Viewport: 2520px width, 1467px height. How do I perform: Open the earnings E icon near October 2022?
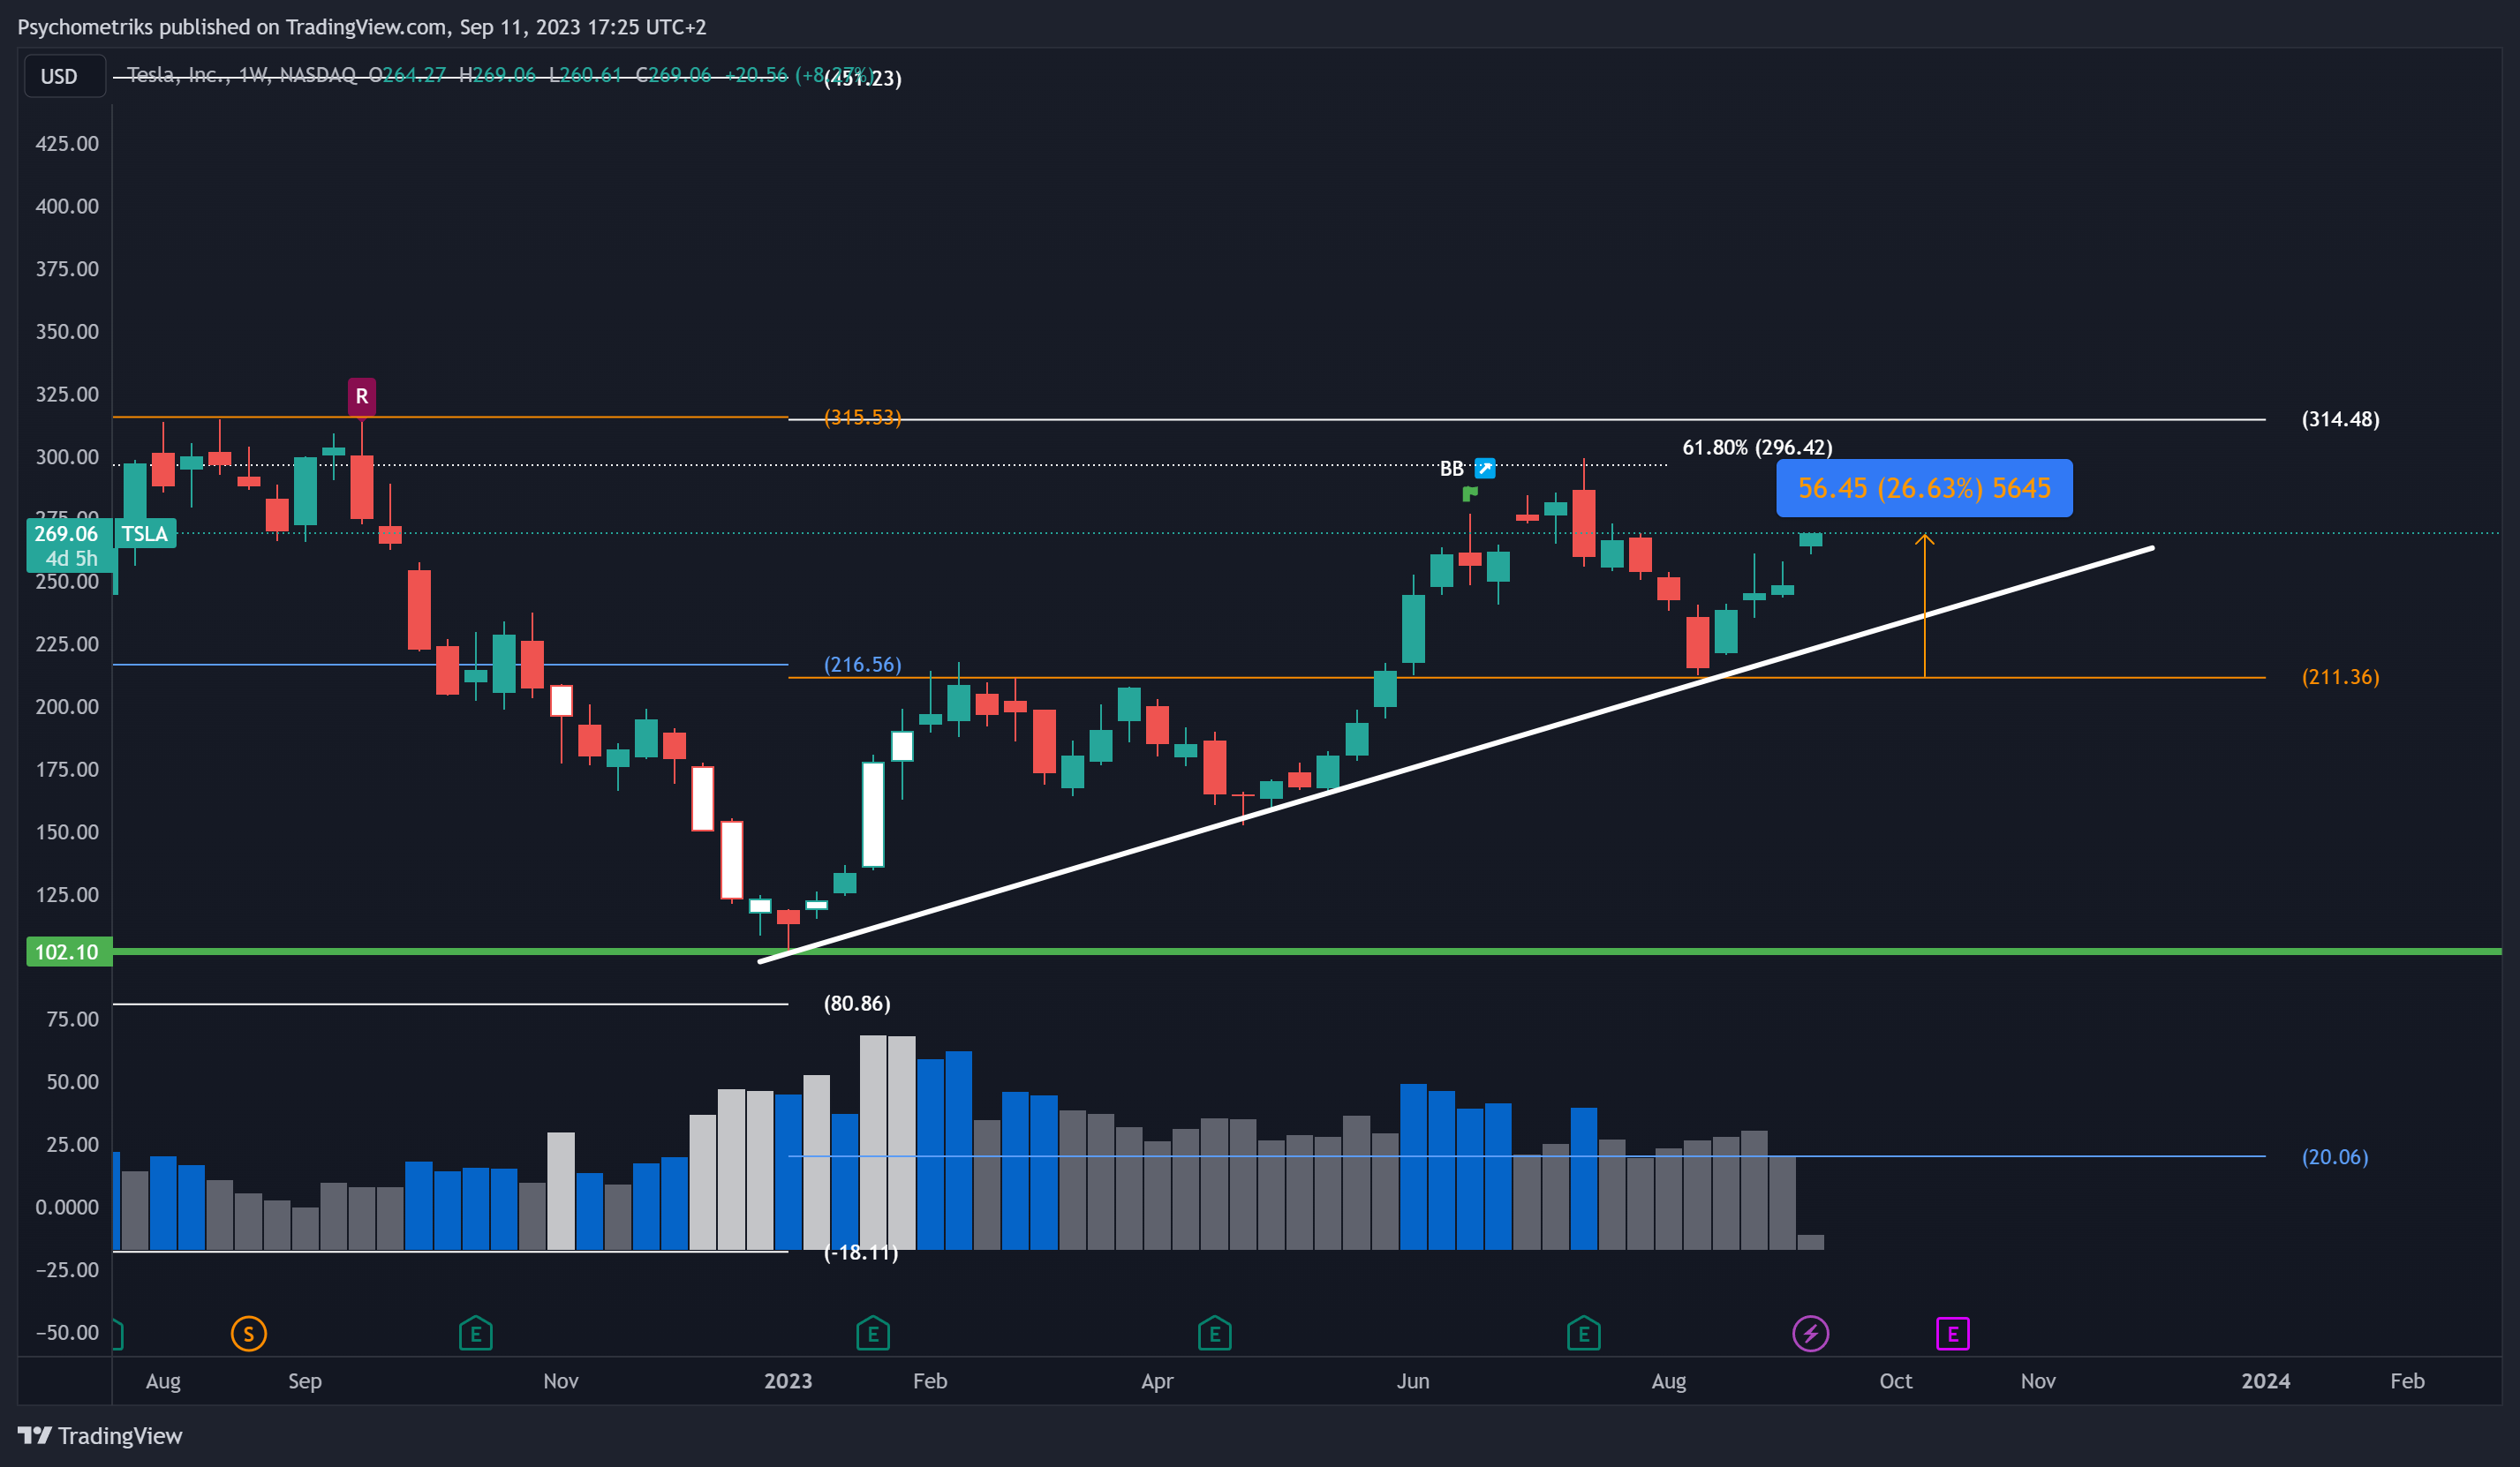(475, 1333)
